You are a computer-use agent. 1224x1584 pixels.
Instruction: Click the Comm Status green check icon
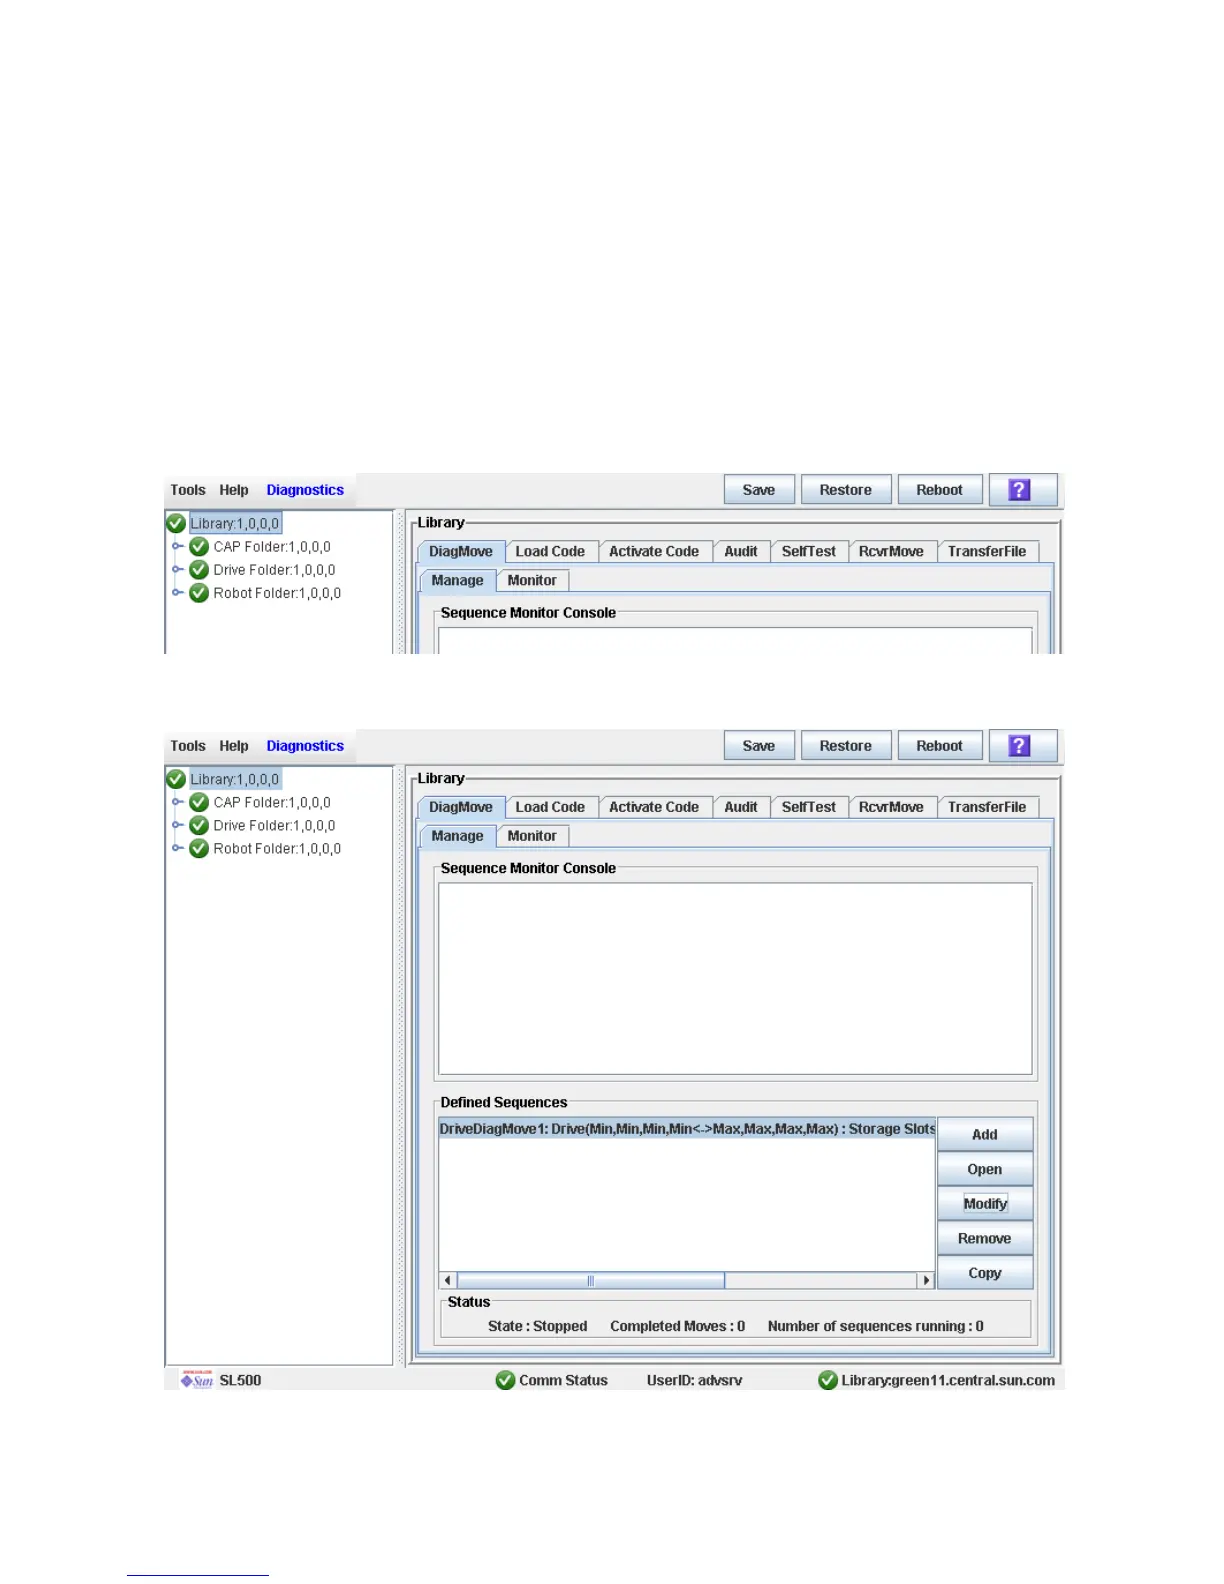pyautogui.click(x=505, y=1380)
